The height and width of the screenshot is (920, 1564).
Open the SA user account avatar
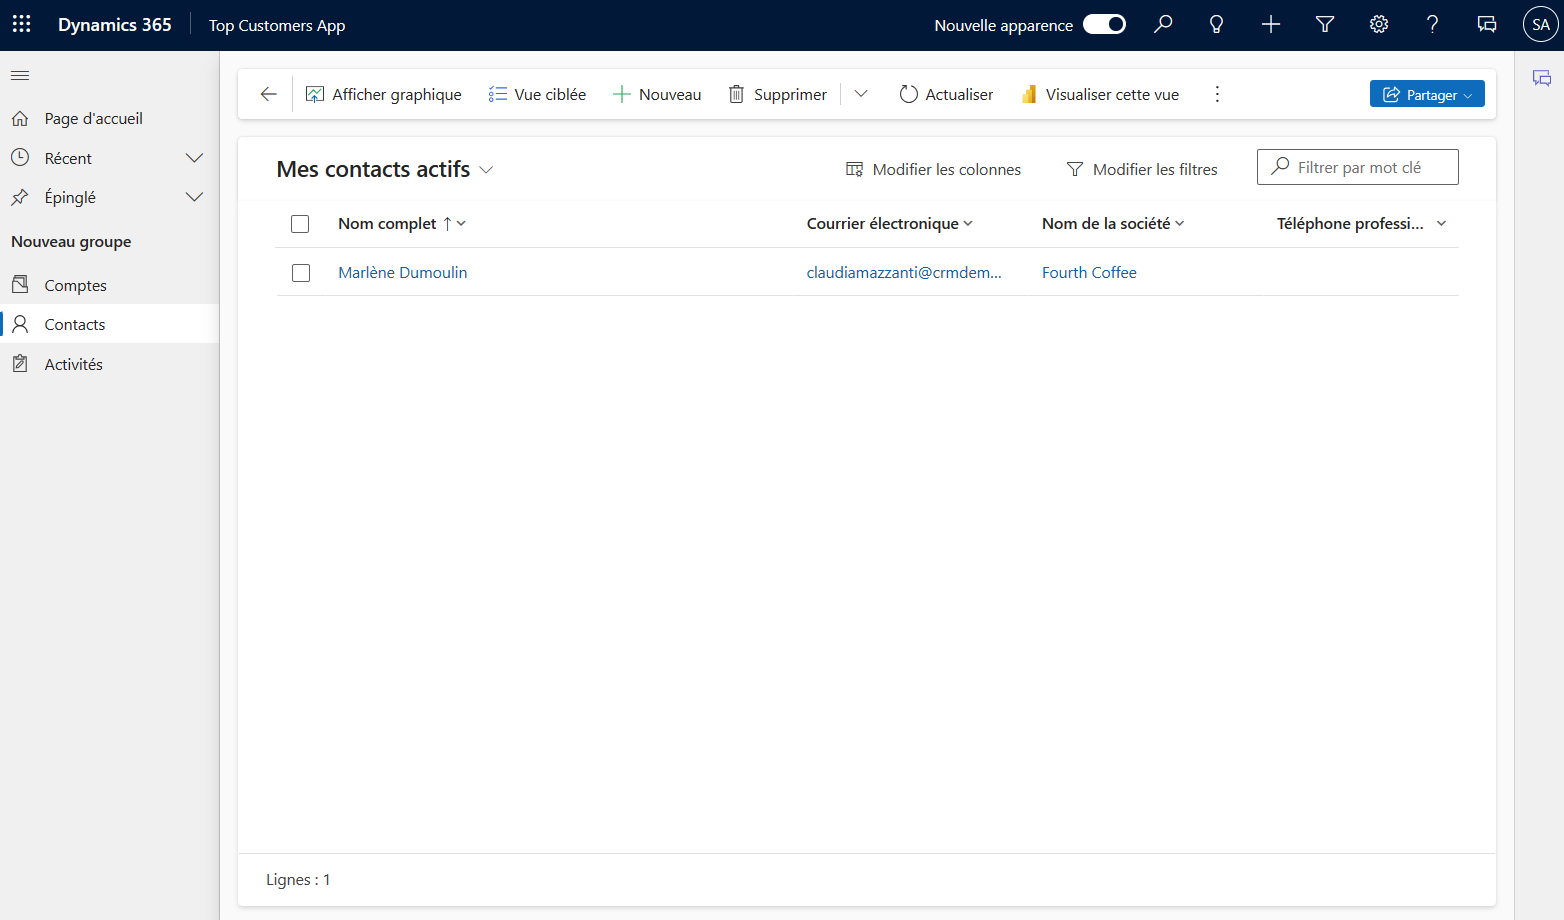1541,24
